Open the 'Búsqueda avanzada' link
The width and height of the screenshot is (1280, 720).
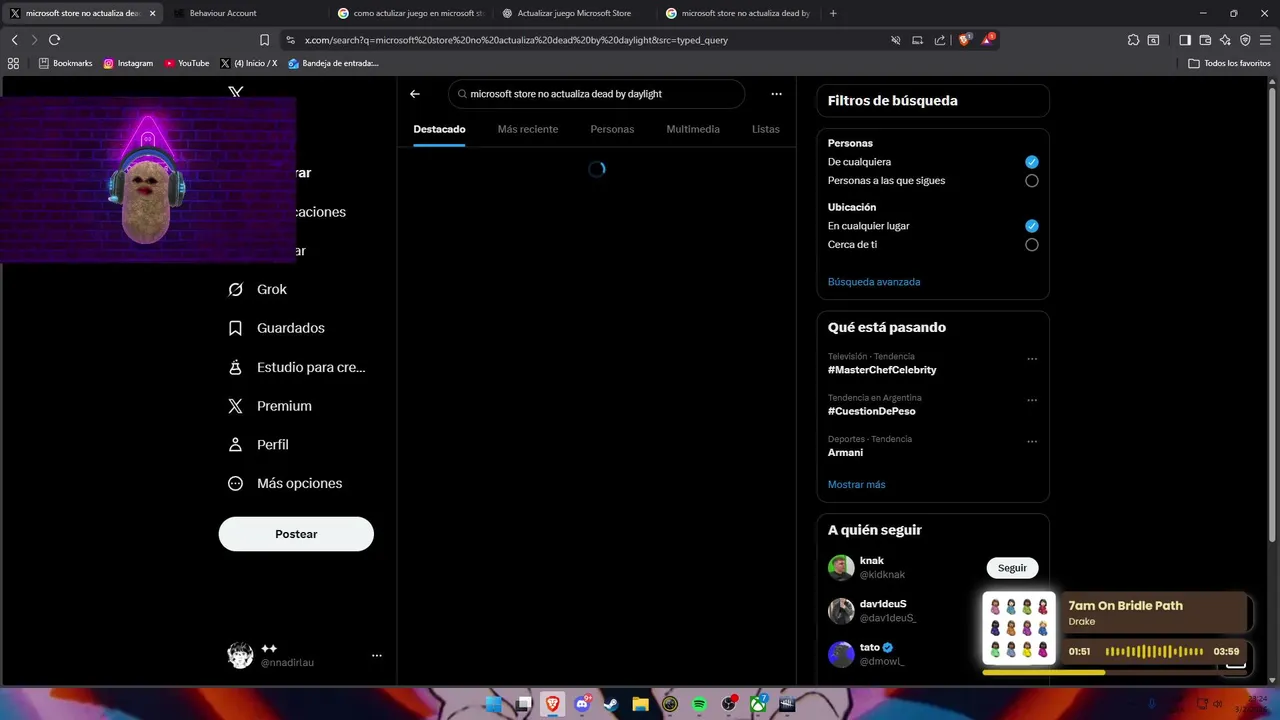(874, 282)
